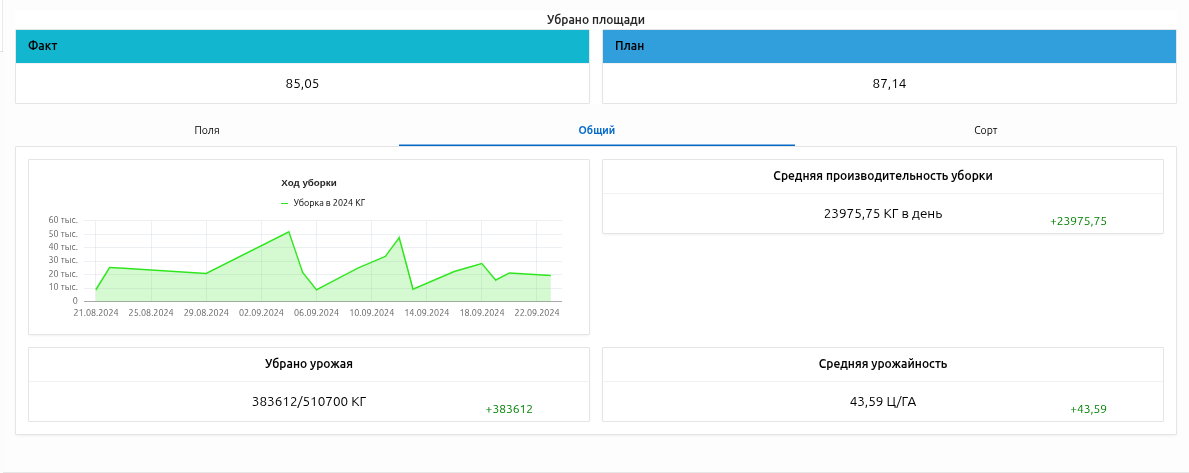
Task: Click the "Убрано урожая" card title
Action: click(x=309, y=364)
